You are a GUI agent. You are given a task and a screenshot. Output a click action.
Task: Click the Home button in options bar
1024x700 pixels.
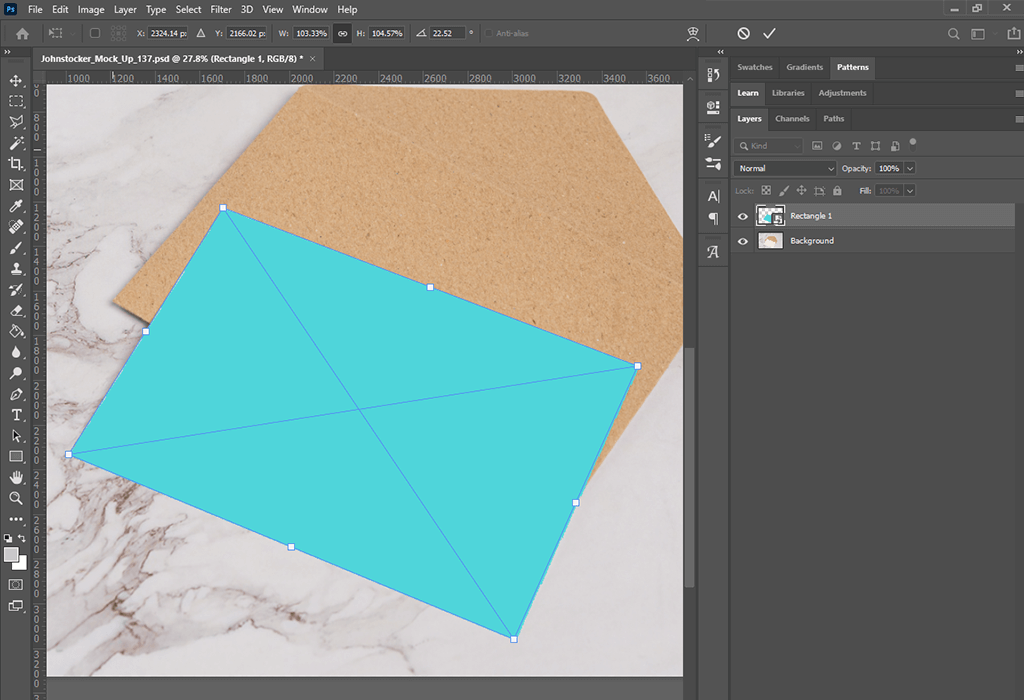pos(22,33)
